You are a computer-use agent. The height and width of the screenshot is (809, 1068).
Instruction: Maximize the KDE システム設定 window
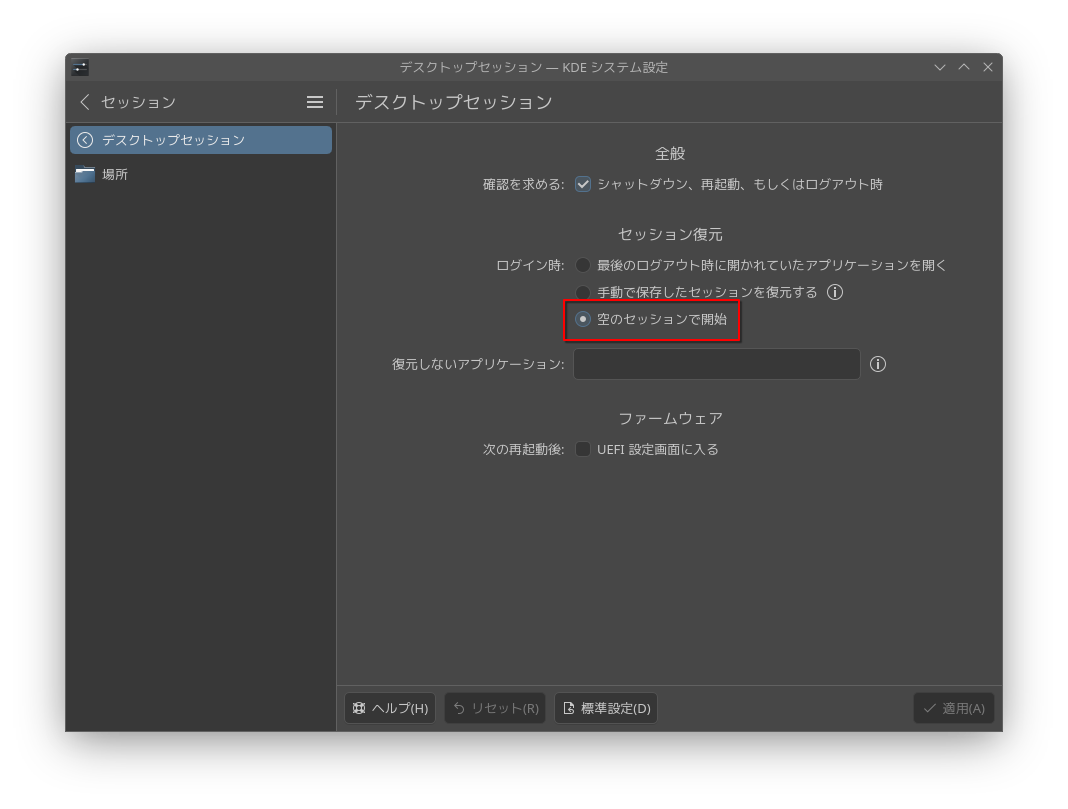click(964, 67)
